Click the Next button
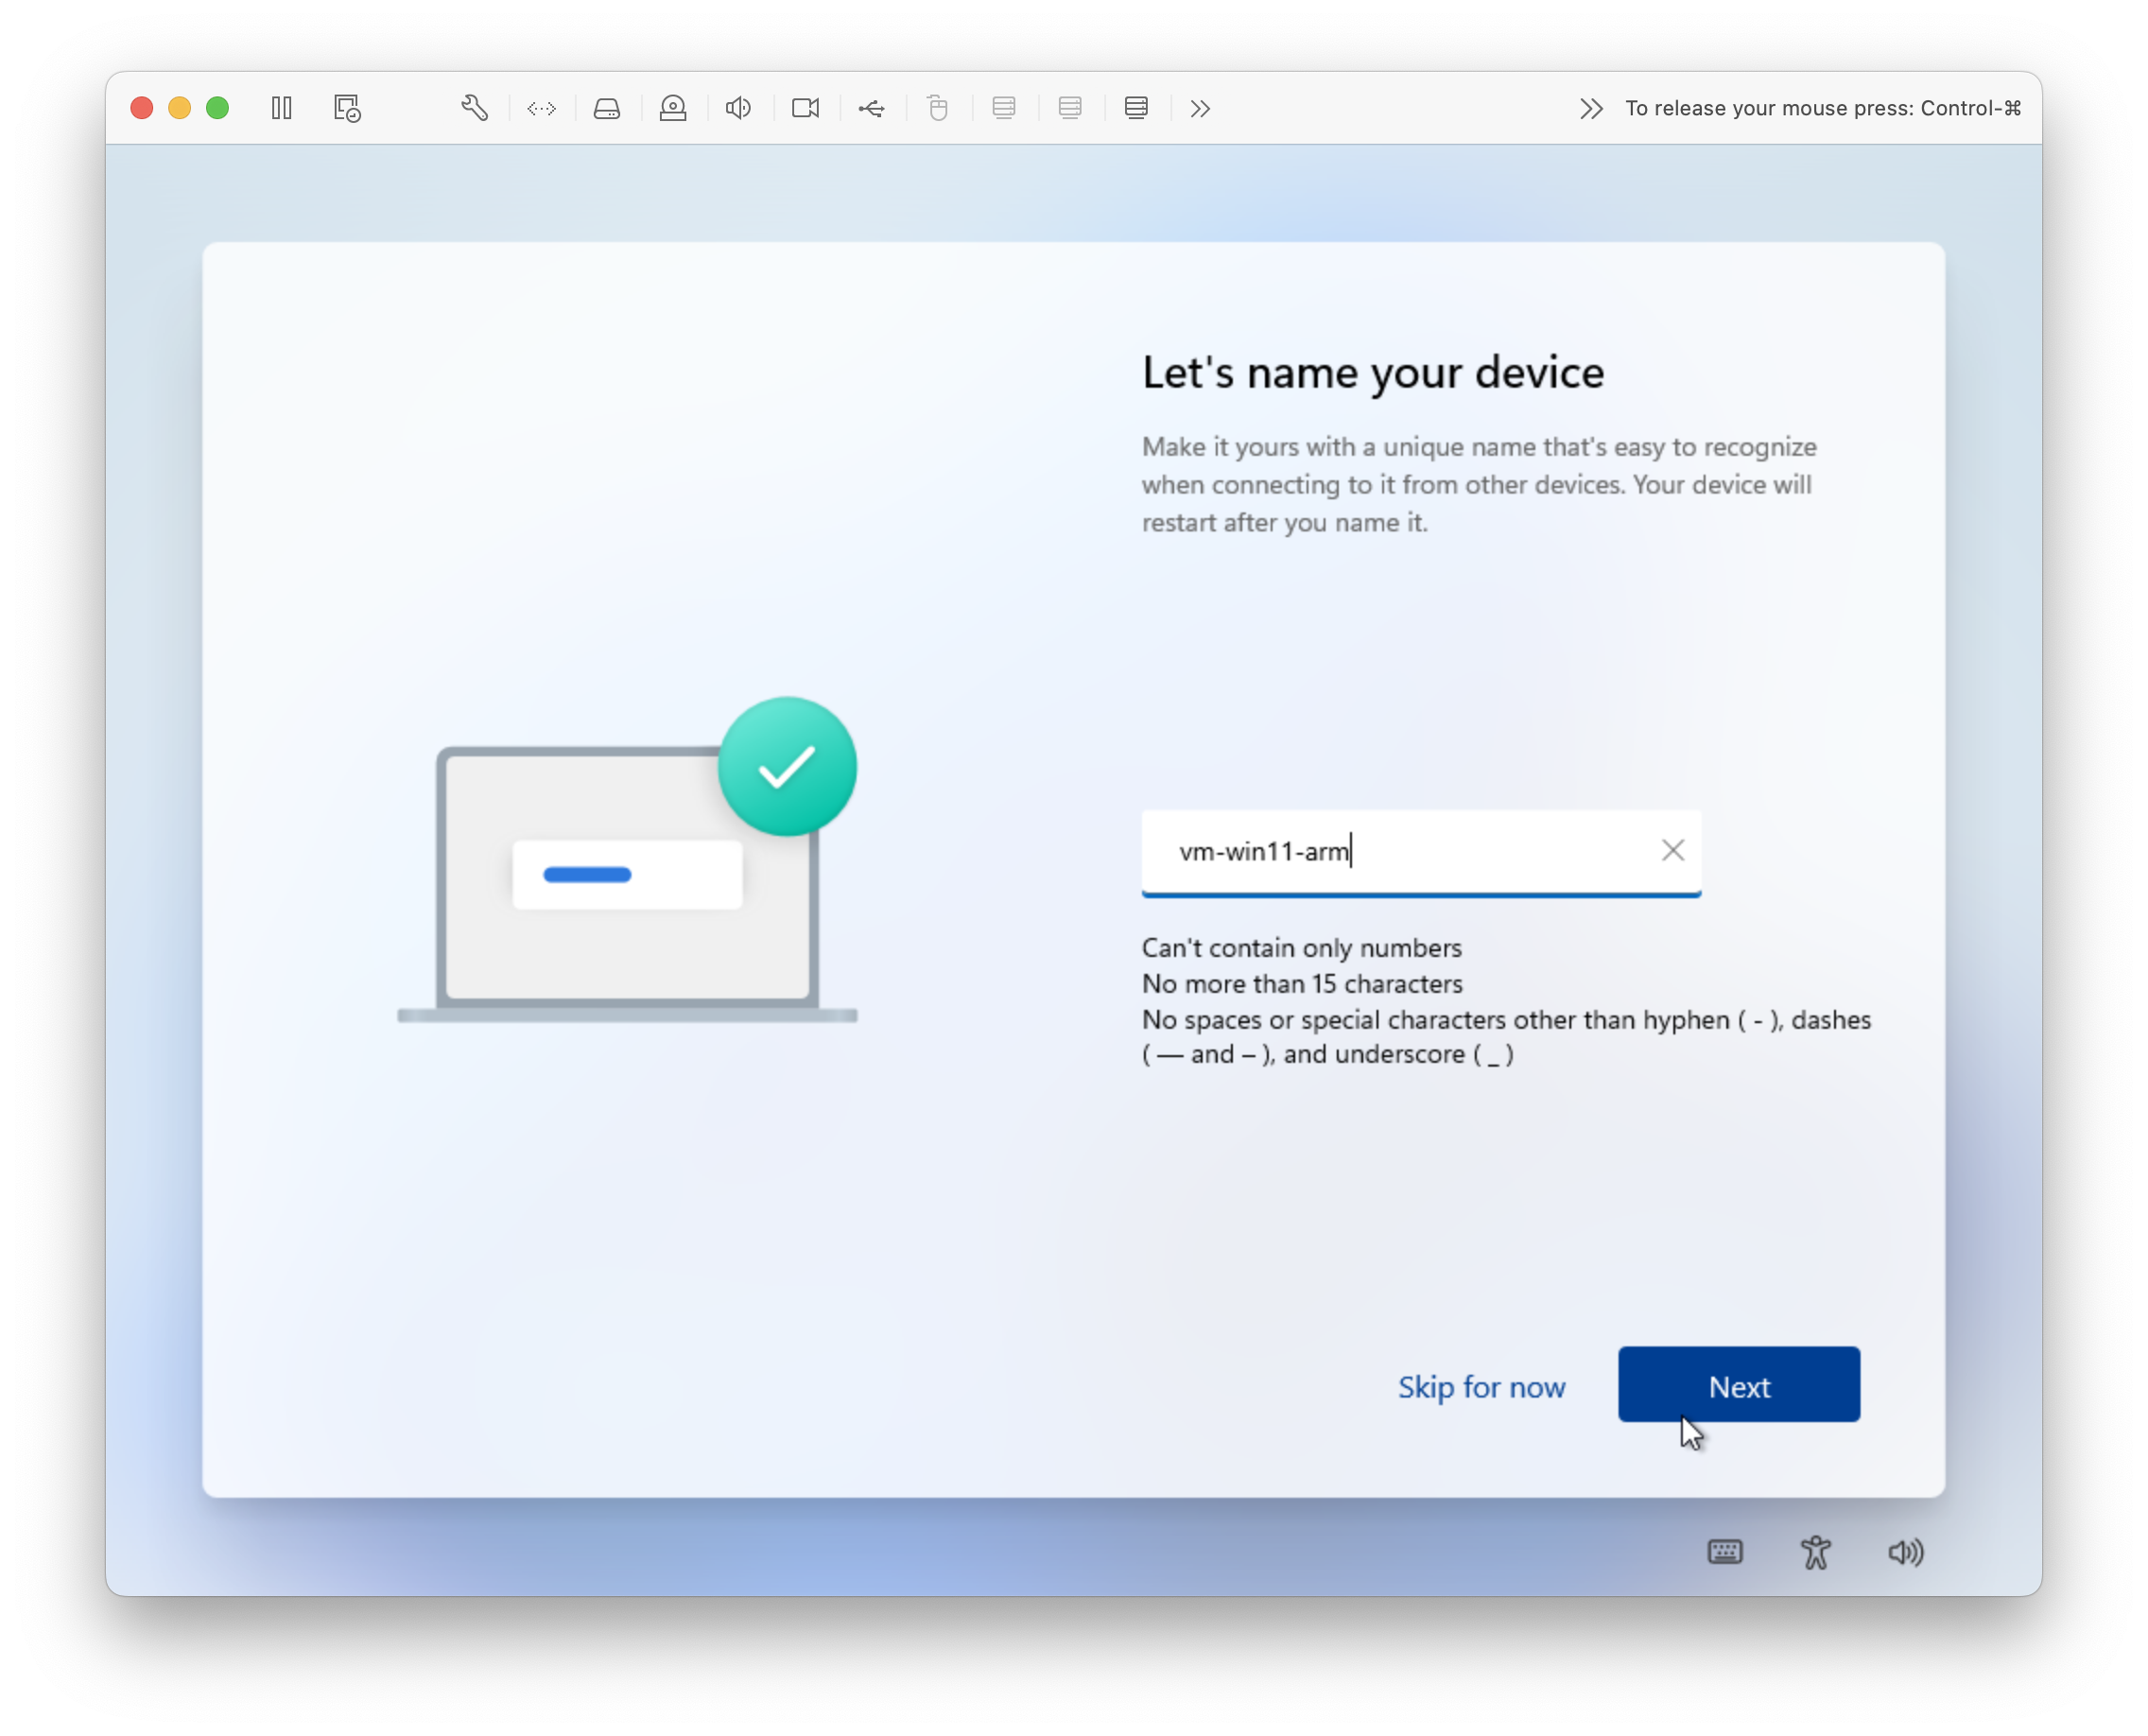Screen dimensions: 2148x1736 (x=1738, y=1385)
